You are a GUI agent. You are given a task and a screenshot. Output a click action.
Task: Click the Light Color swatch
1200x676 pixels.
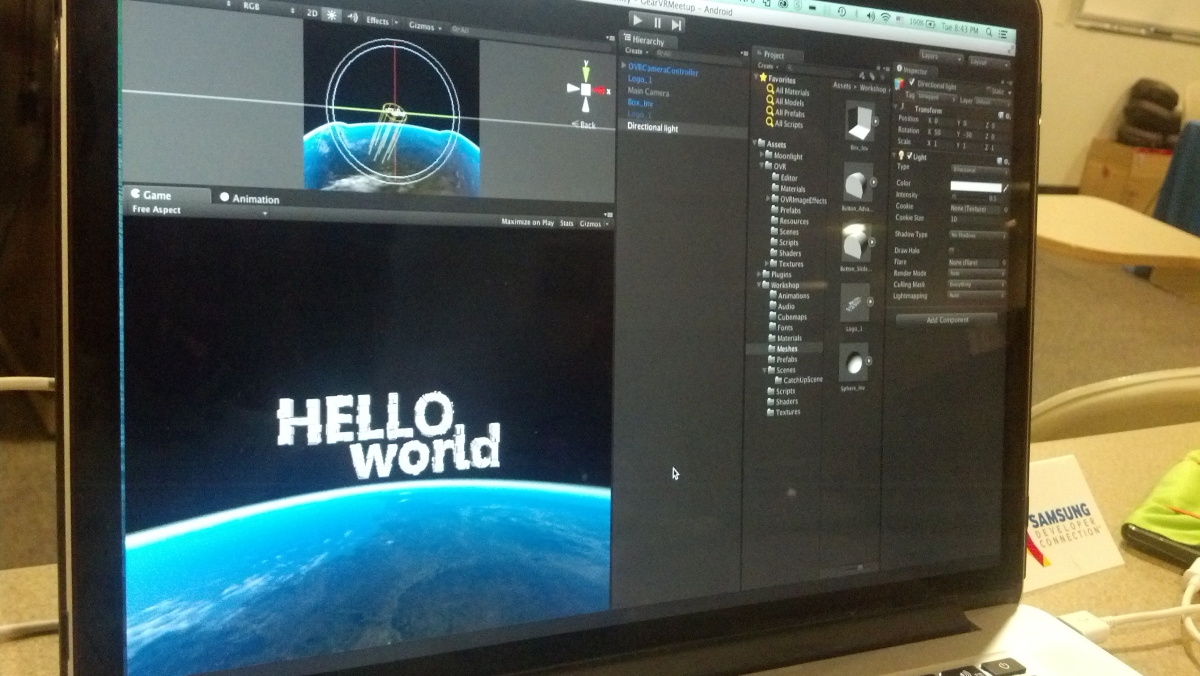click(x=975, y=186)
